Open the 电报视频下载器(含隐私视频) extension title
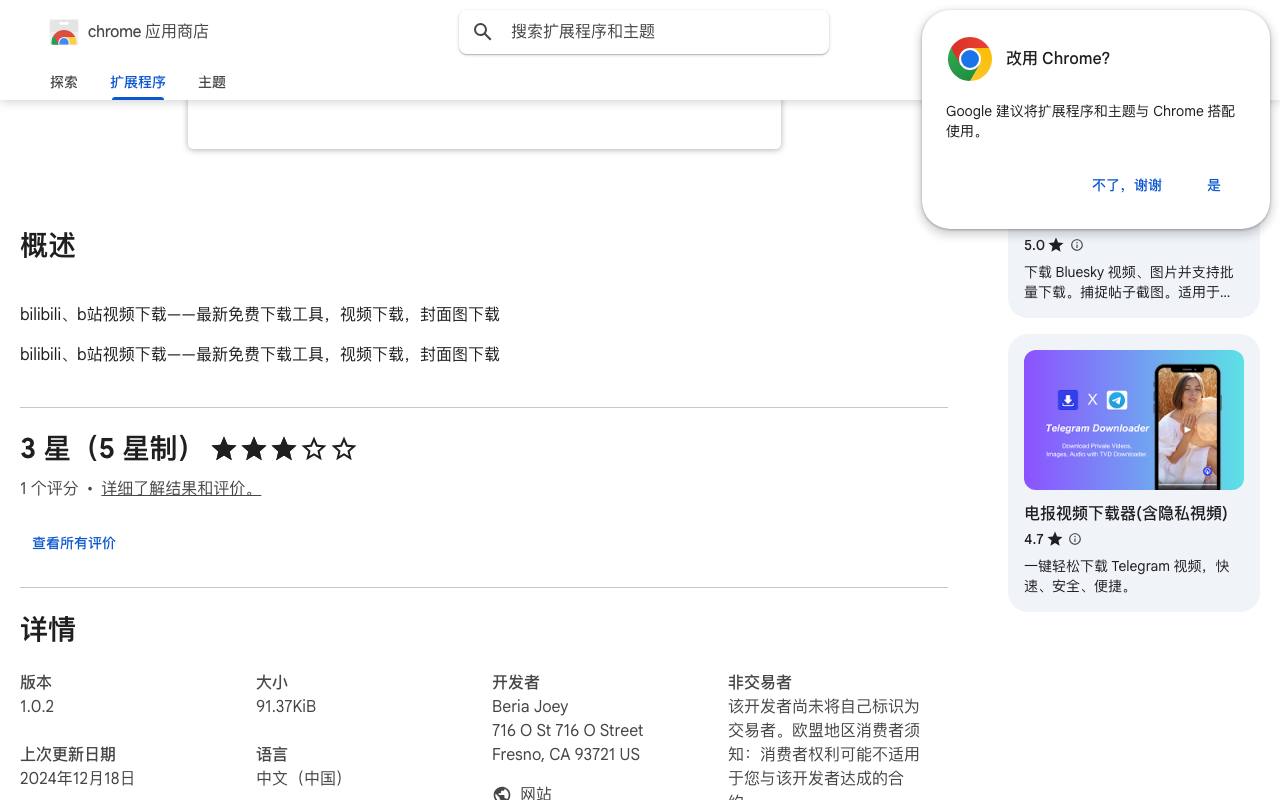 (1126, 513)
